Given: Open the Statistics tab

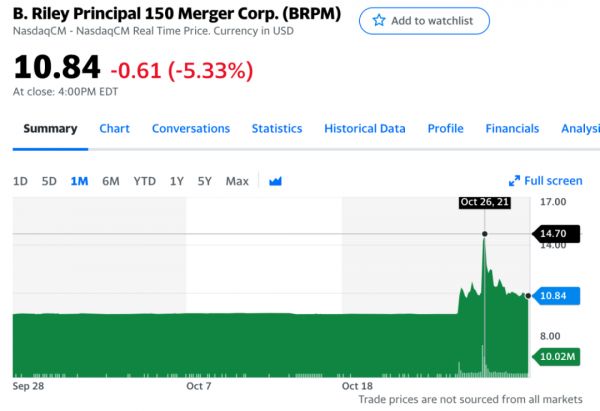Looking at the screenshot, I should 277,129.
